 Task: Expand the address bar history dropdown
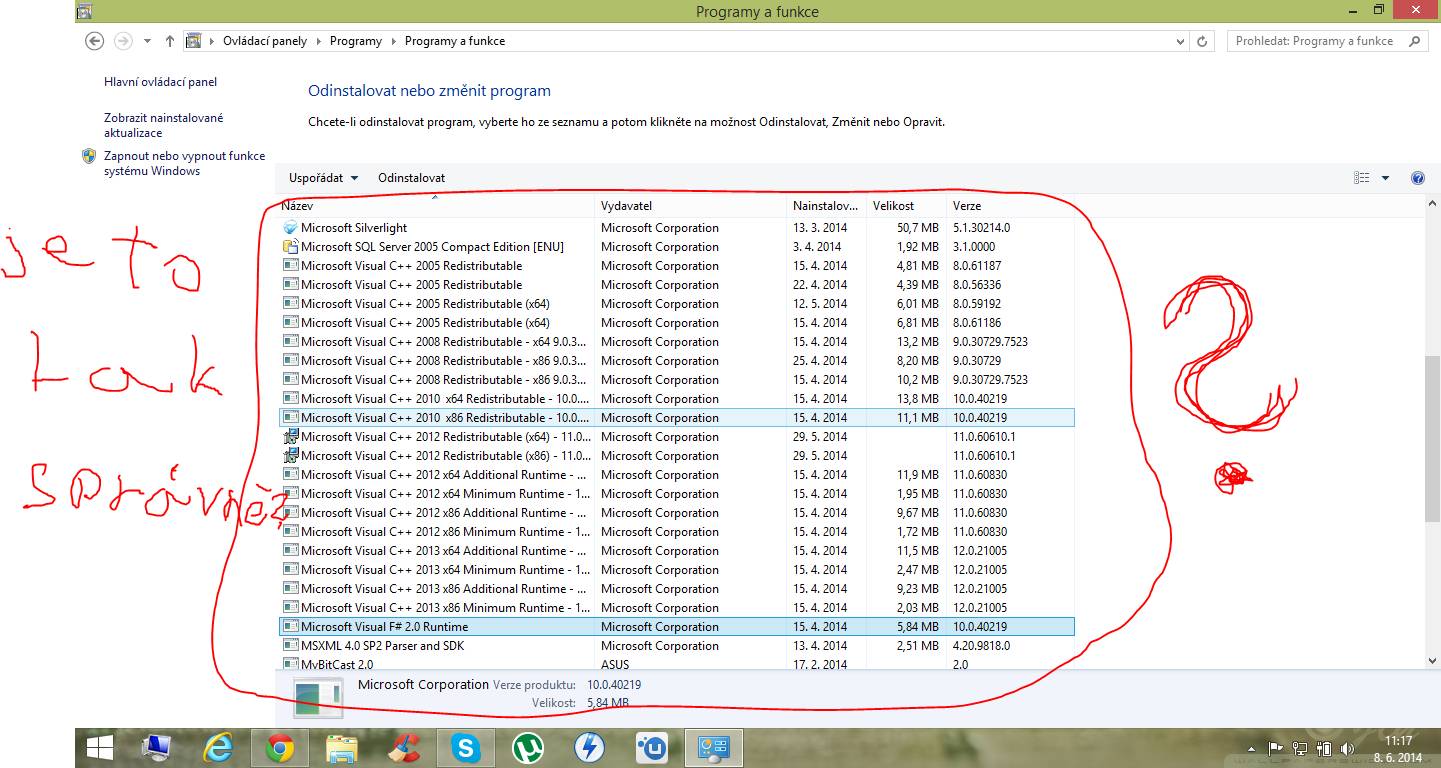point(1181,41)
